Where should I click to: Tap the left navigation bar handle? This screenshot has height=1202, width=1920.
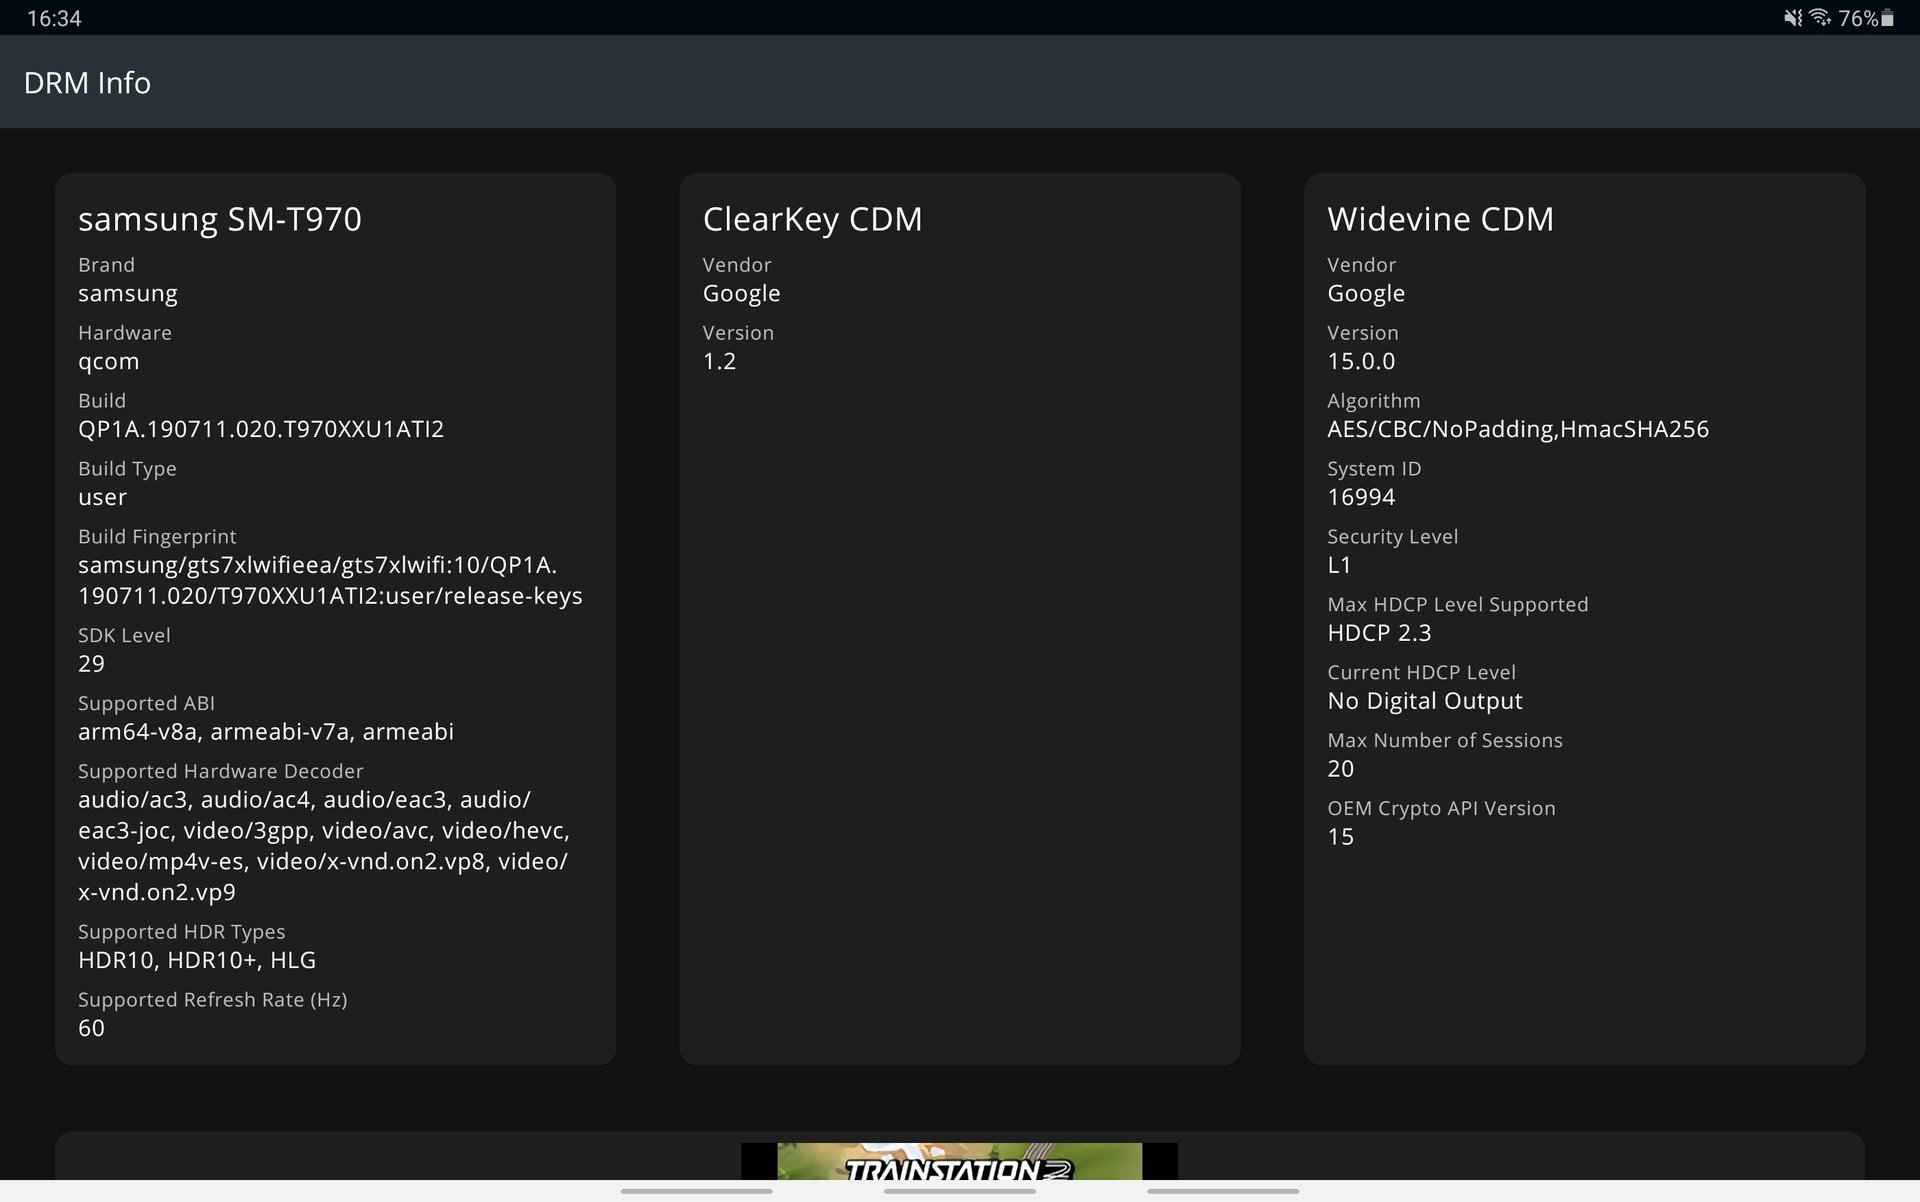click(x=696, y=1191)
